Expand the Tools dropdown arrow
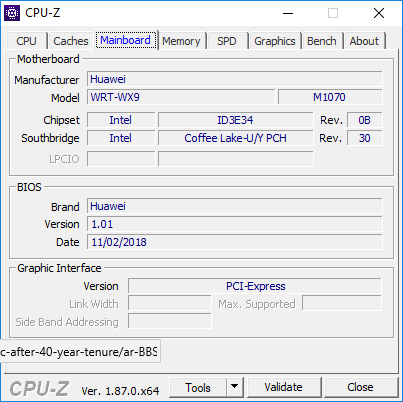 click(x=235, y=387)
